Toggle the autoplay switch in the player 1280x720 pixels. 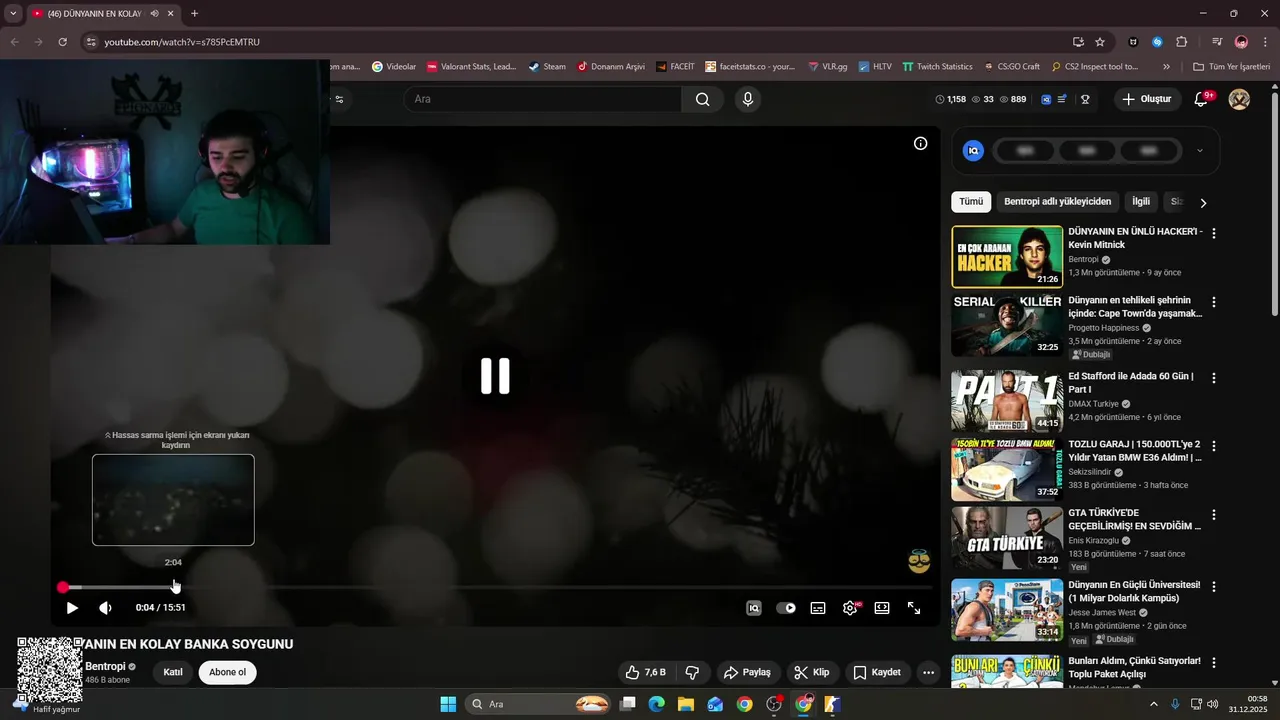pyautogui.click(x=787, y=608)
